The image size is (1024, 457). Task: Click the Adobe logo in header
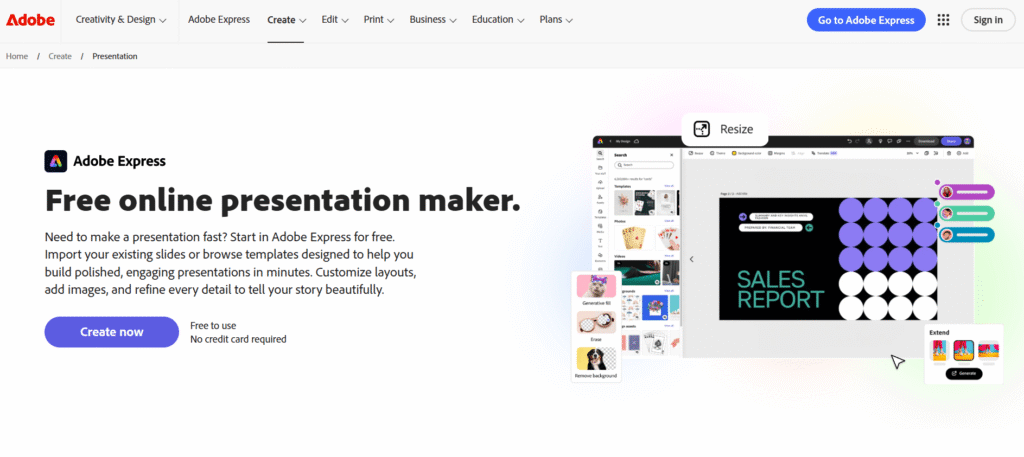click(x=29, y=19)
